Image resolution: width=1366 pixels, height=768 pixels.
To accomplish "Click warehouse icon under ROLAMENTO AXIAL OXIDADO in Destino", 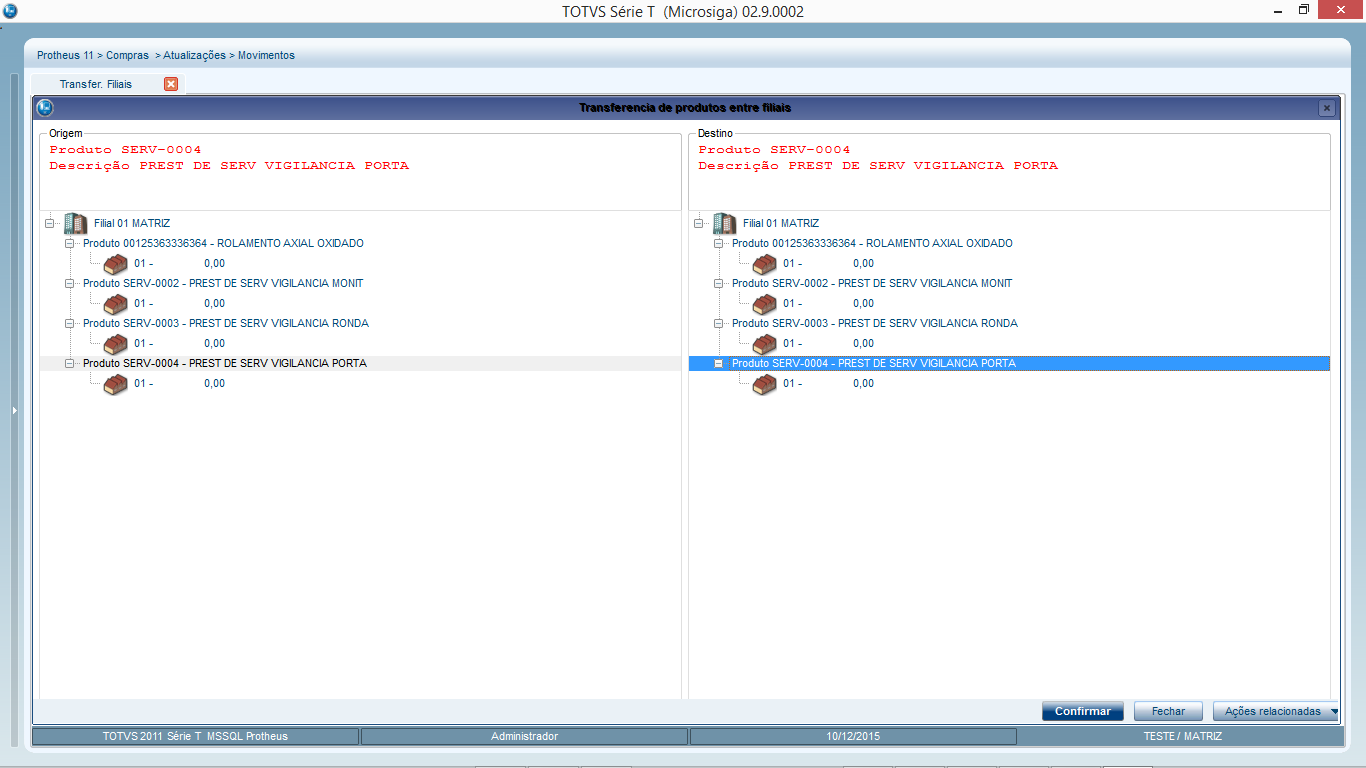I will [765, 264].
